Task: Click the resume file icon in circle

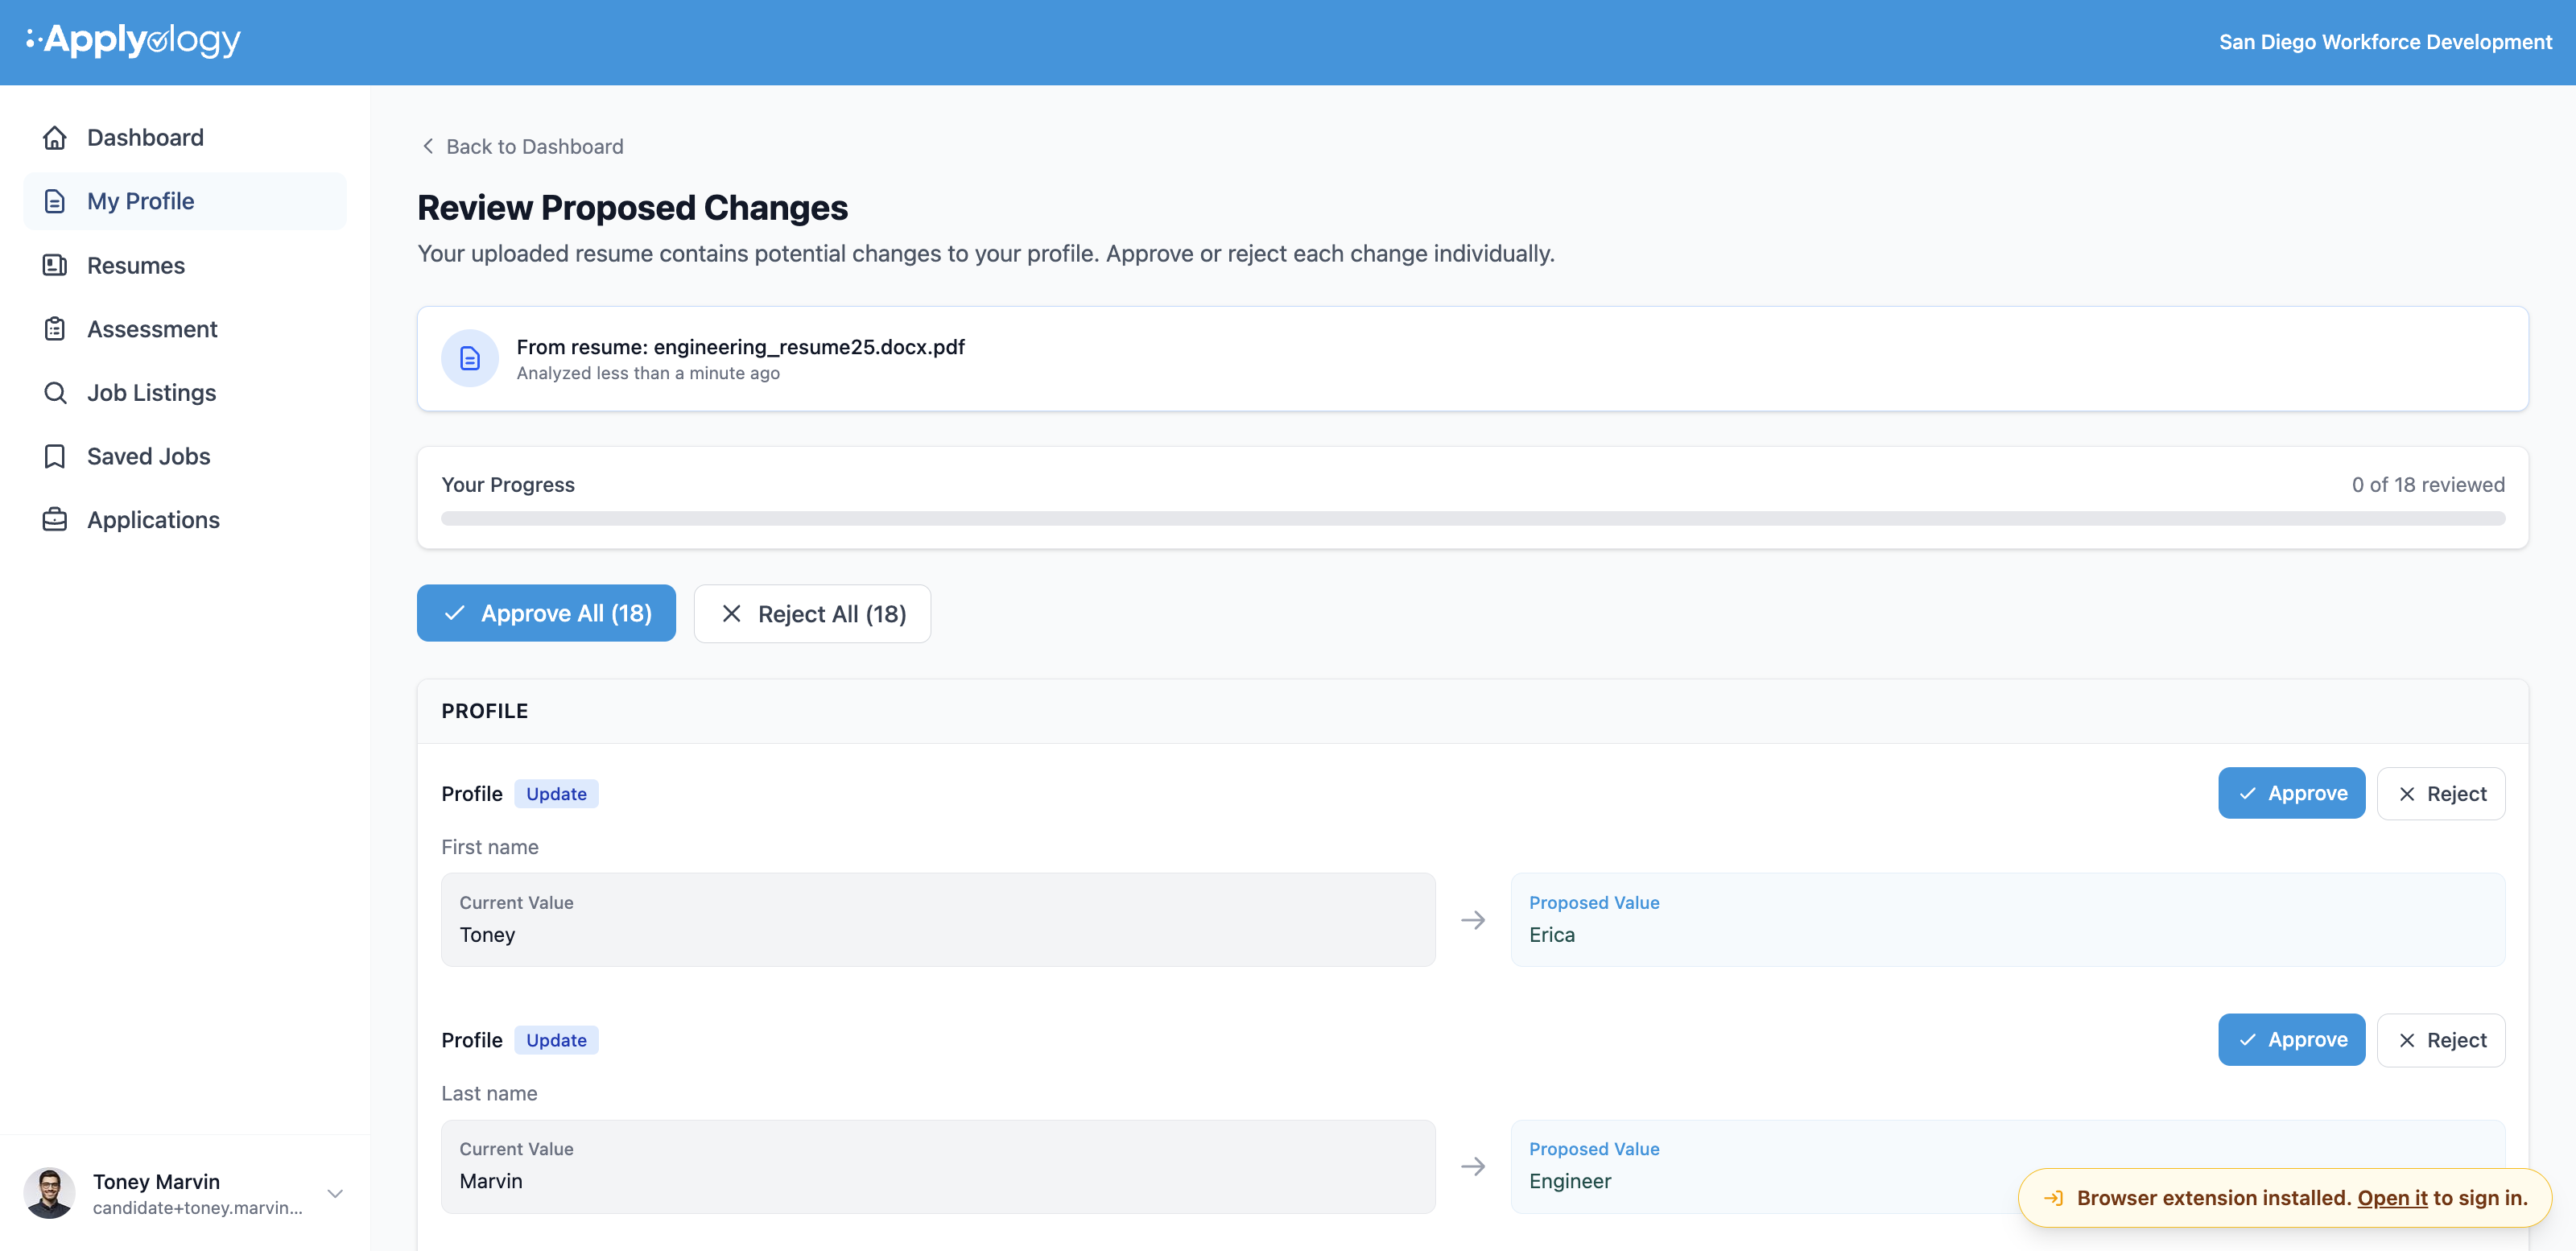Action: click(470, 358)
